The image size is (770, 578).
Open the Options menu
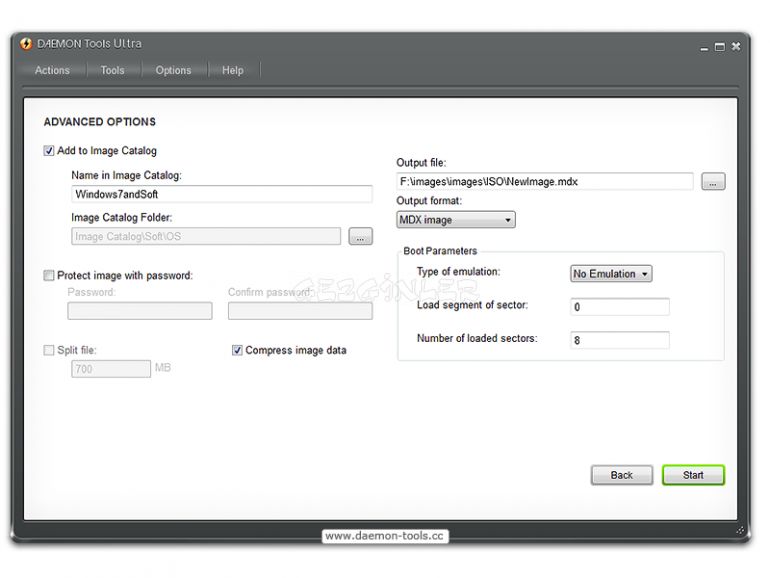pyautogui.click(x=173, y=70)
